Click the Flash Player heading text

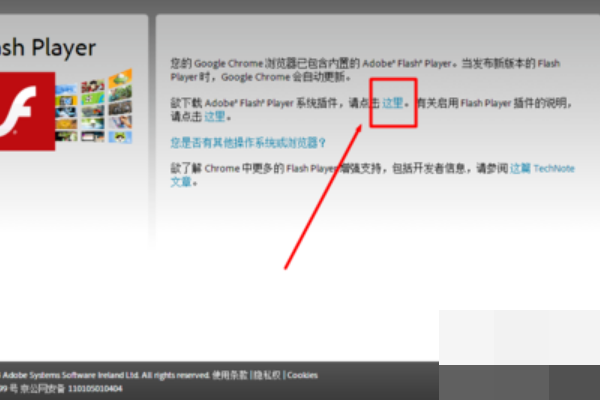click(x=48, y=48)
